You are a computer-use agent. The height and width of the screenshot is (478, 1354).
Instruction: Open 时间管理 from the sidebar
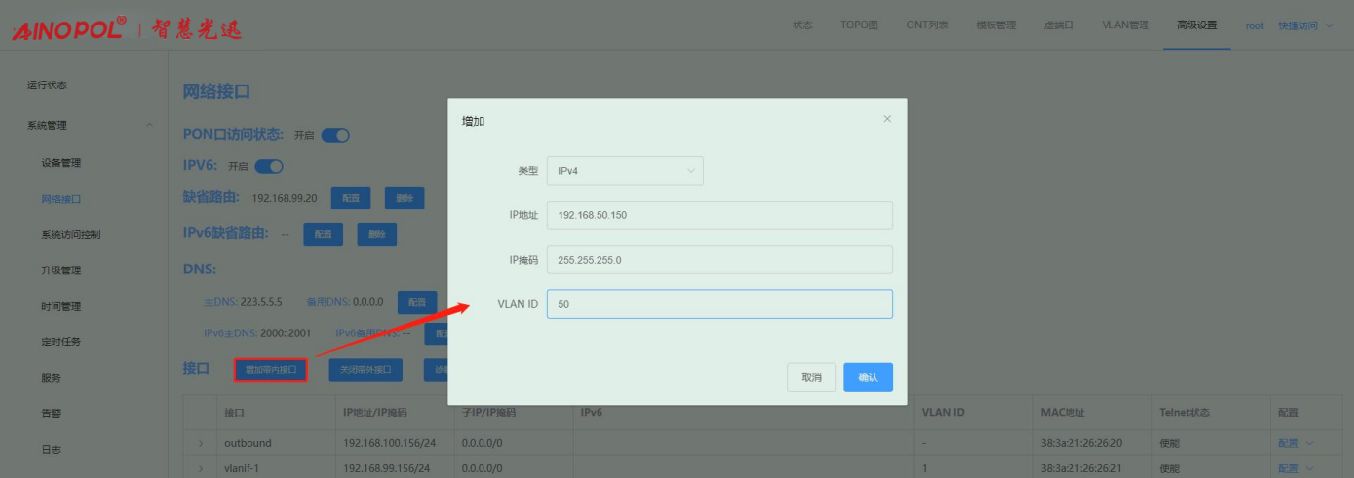[61, 306]
